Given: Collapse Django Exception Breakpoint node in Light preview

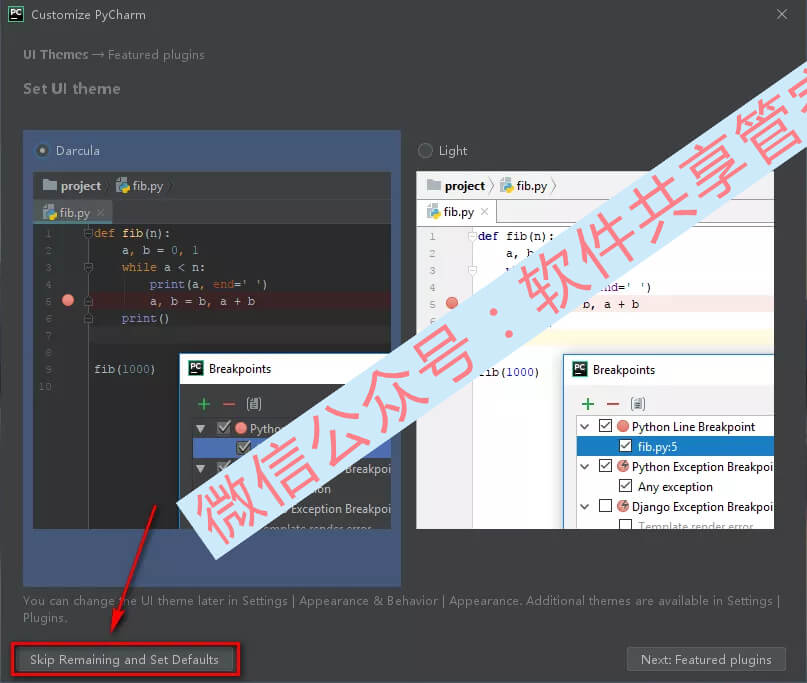Looking at the screenshot, I should 585,506.
